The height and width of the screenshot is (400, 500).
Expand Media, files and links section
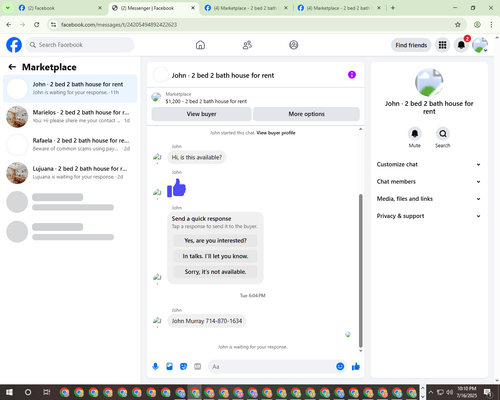point(429,199)
